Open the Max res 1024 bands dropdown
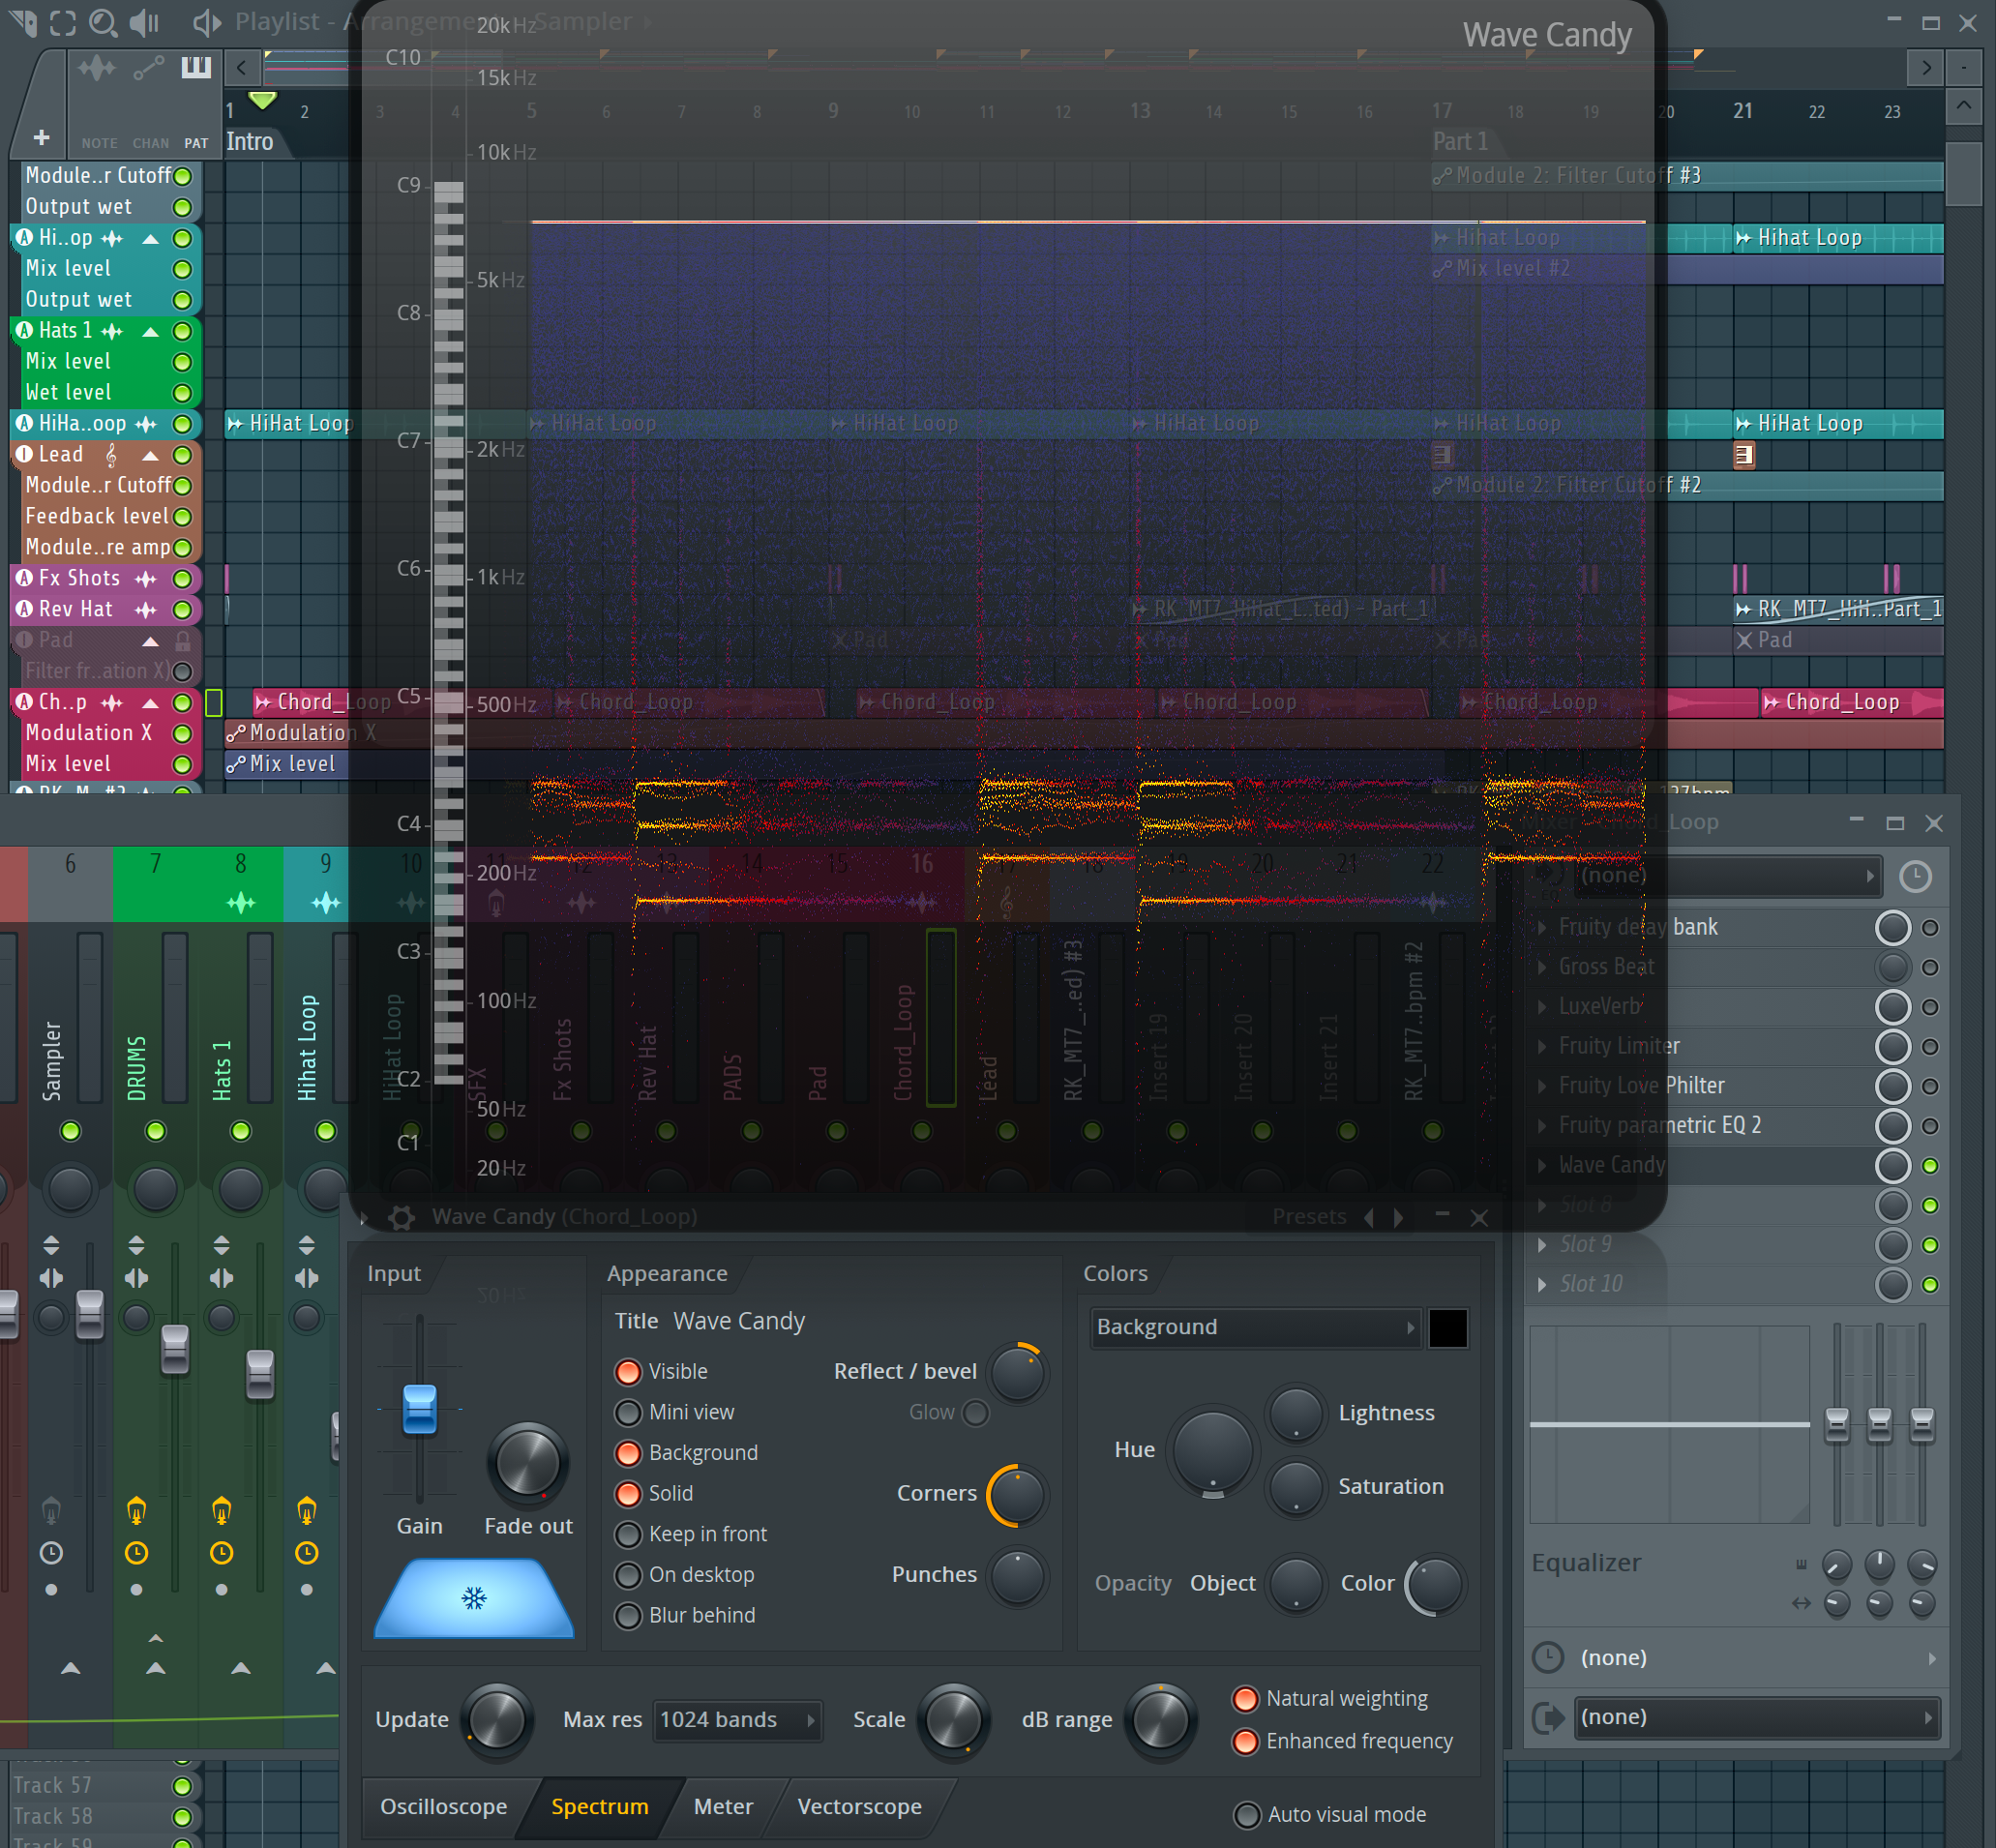The image size is (1996, 1848). coord(738,1719)
